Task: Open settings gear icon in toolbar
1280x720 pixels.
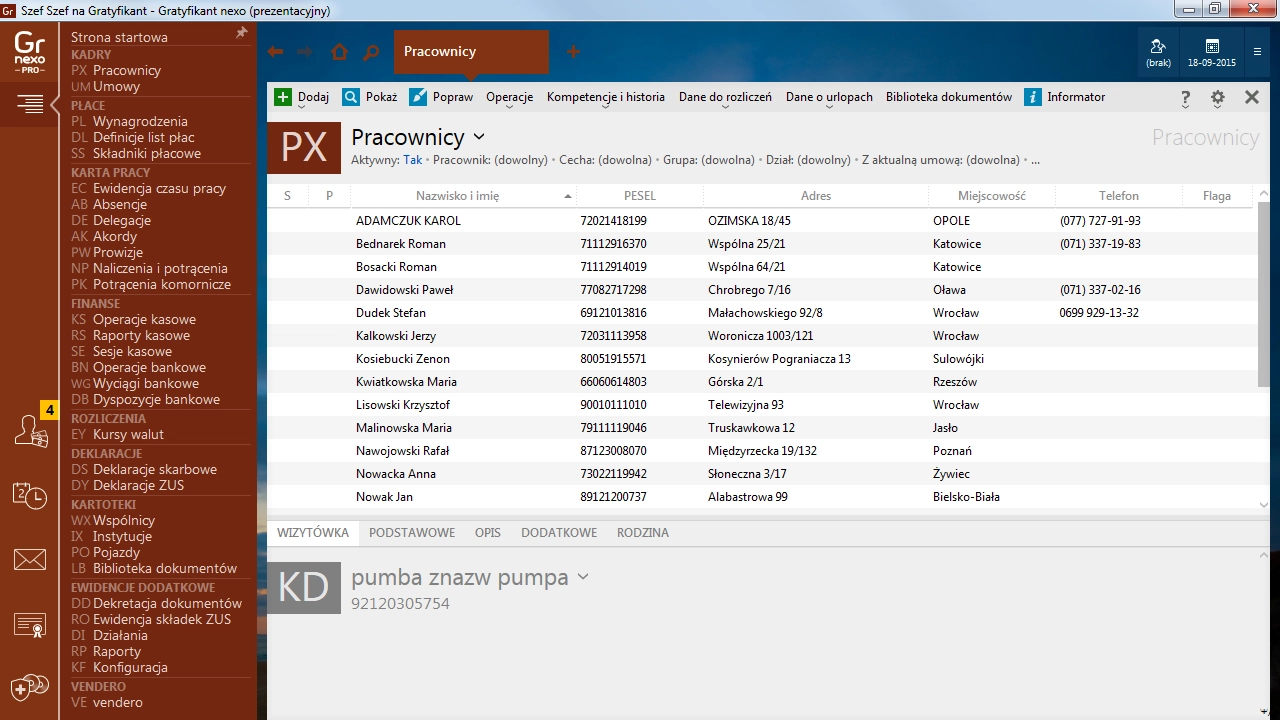Action: pyautogui.click(x=1217, y=98)
